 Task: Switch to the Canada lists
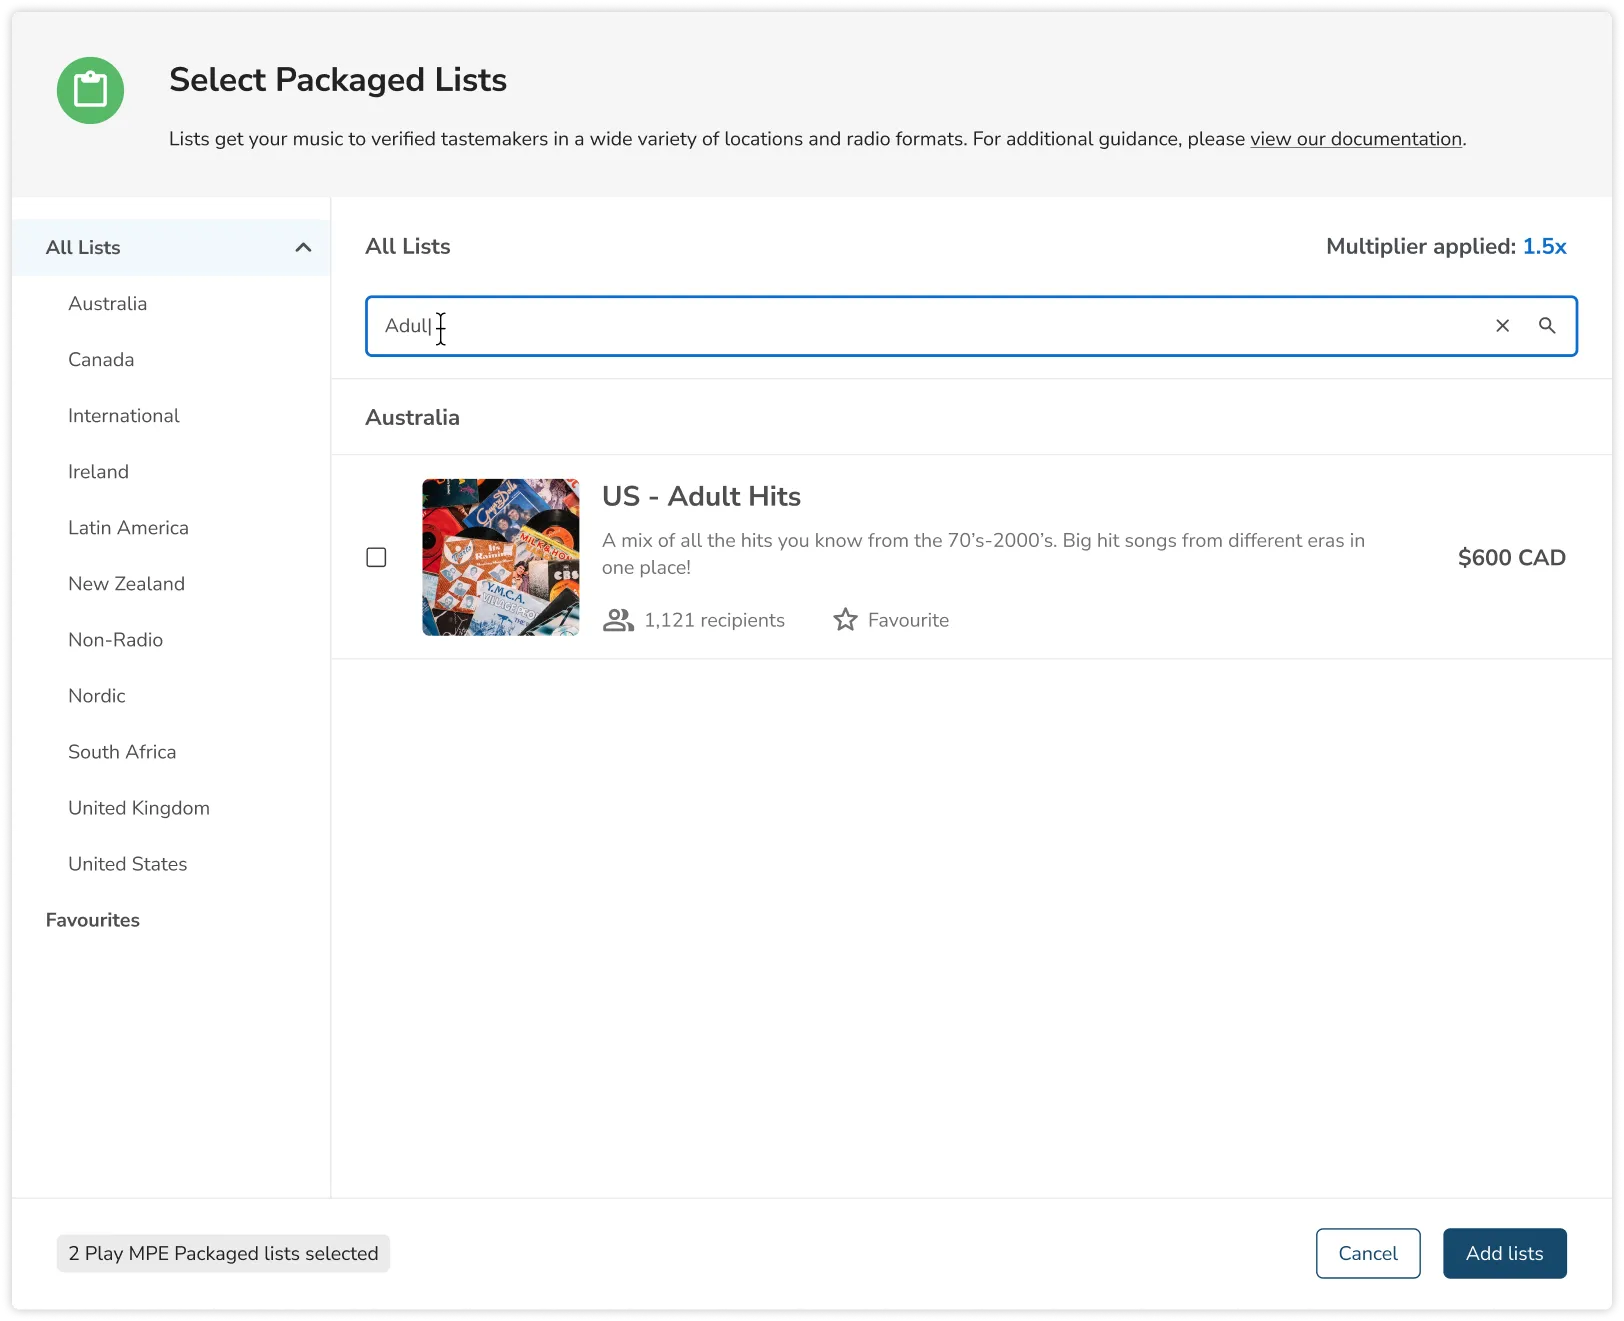pyautogui.click(x=100, y=359)
